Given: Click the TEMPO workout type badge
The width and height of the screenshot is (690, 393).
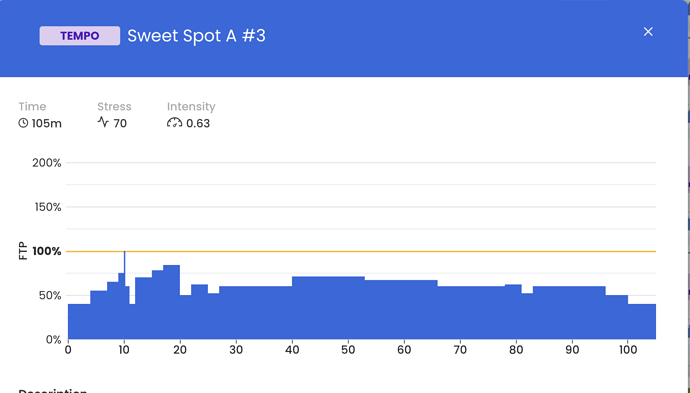Looking at the screenshot, I should tap(80, 36).
